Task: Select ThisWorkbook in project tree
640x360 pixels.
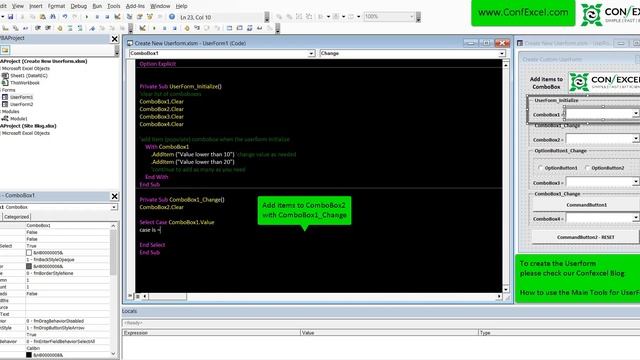Action: pos(24,83)
